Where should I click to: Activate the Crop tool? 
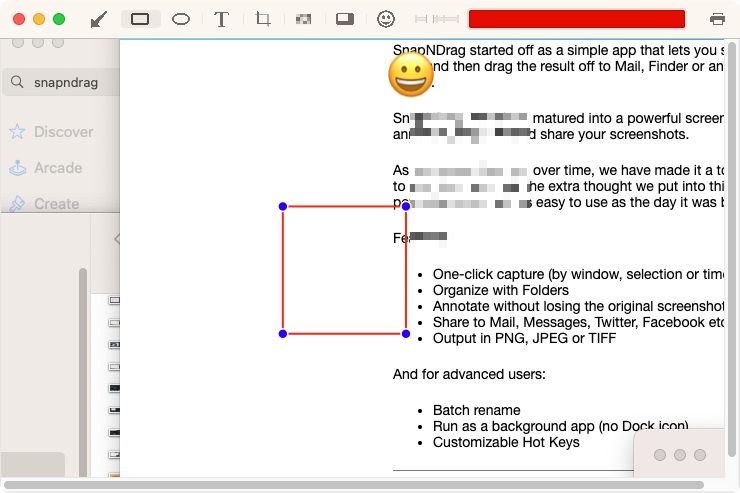click(263, 19)
